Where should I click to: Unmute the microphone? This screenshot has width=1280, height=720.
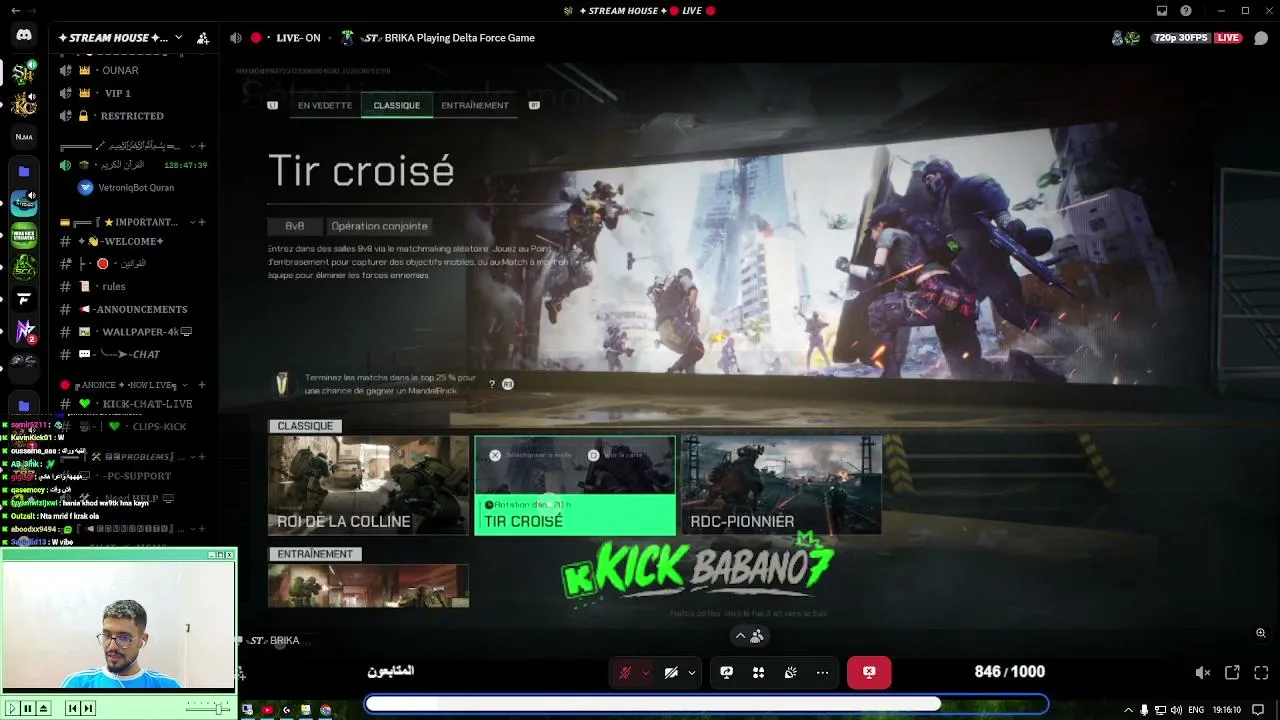tap(626, 672)
